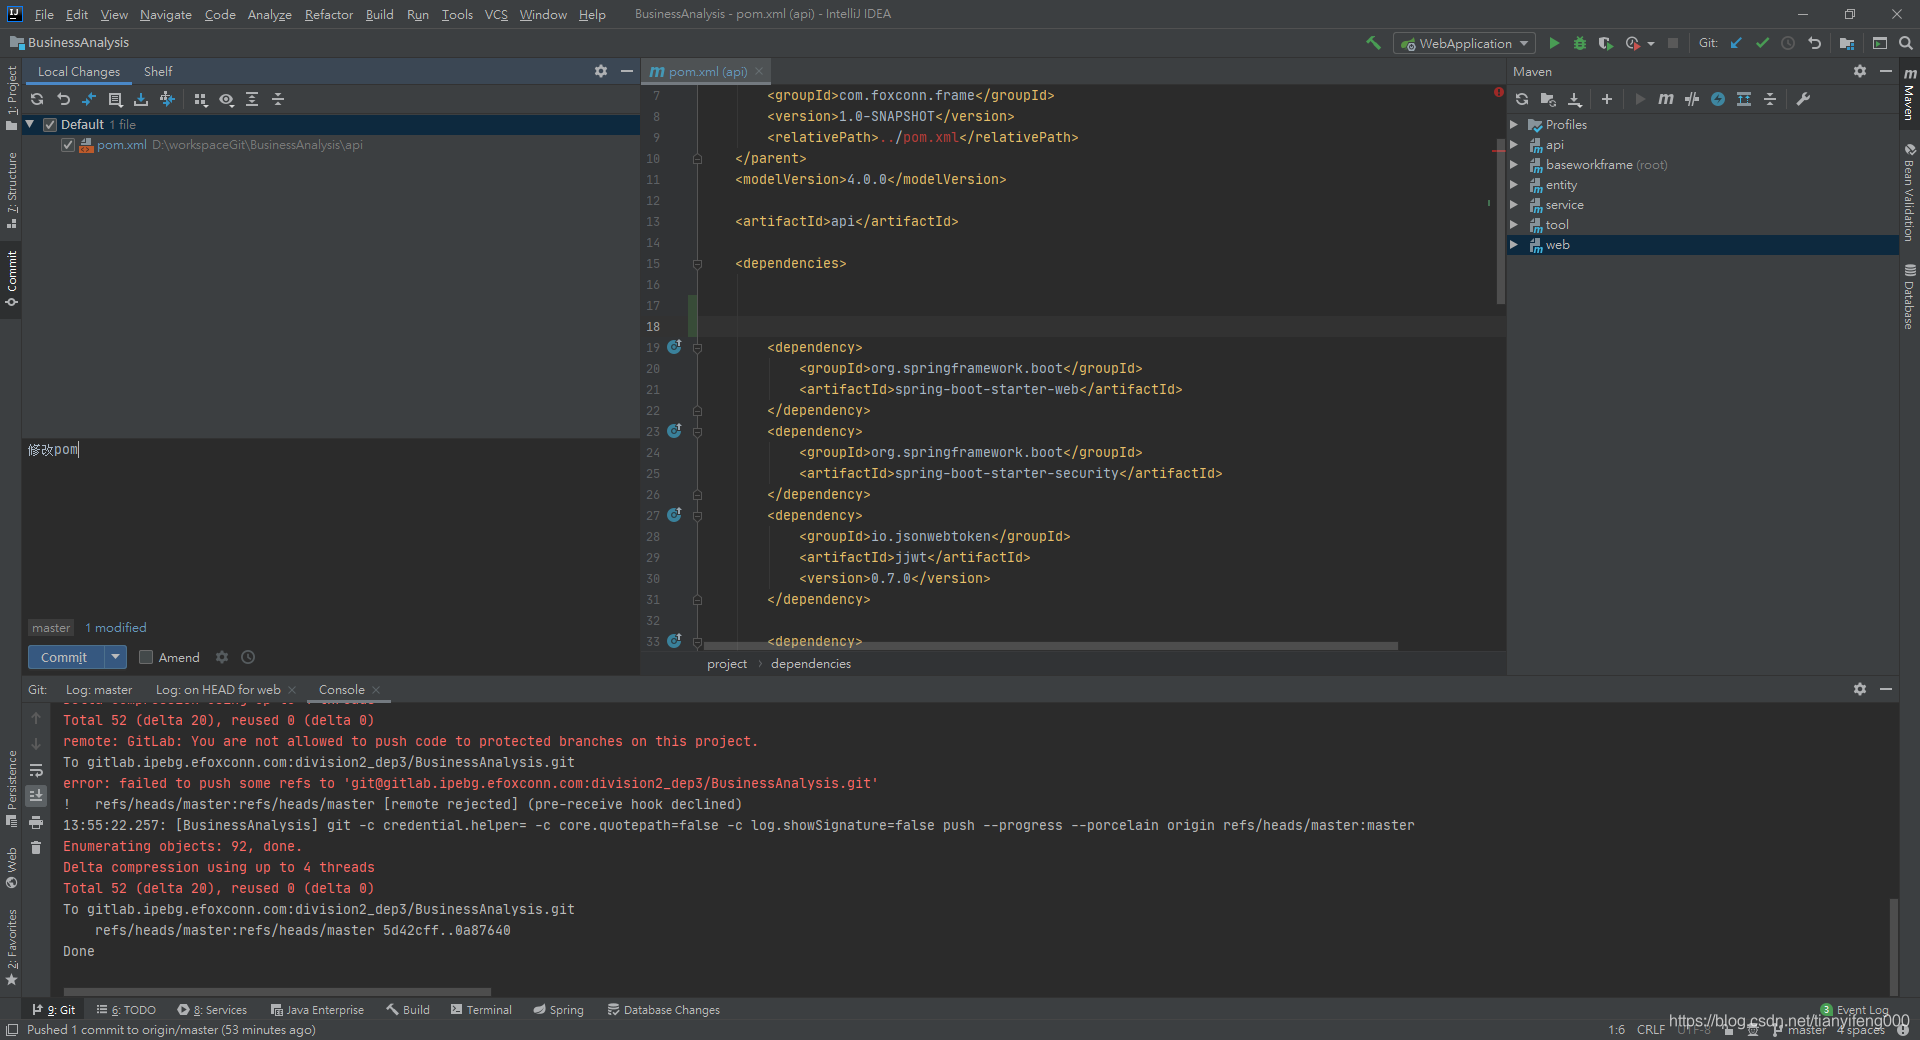Open the Commit button dropdown arrow
Viewport: 1920px width, 1040px height.
click(116, 657)
